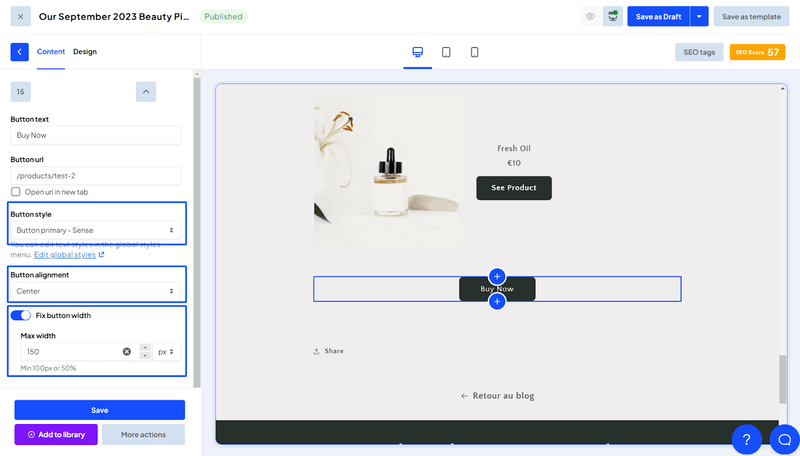Screen dimensions: 800x456
Task: Click Save as template button
Action: (x=751, y=16)
